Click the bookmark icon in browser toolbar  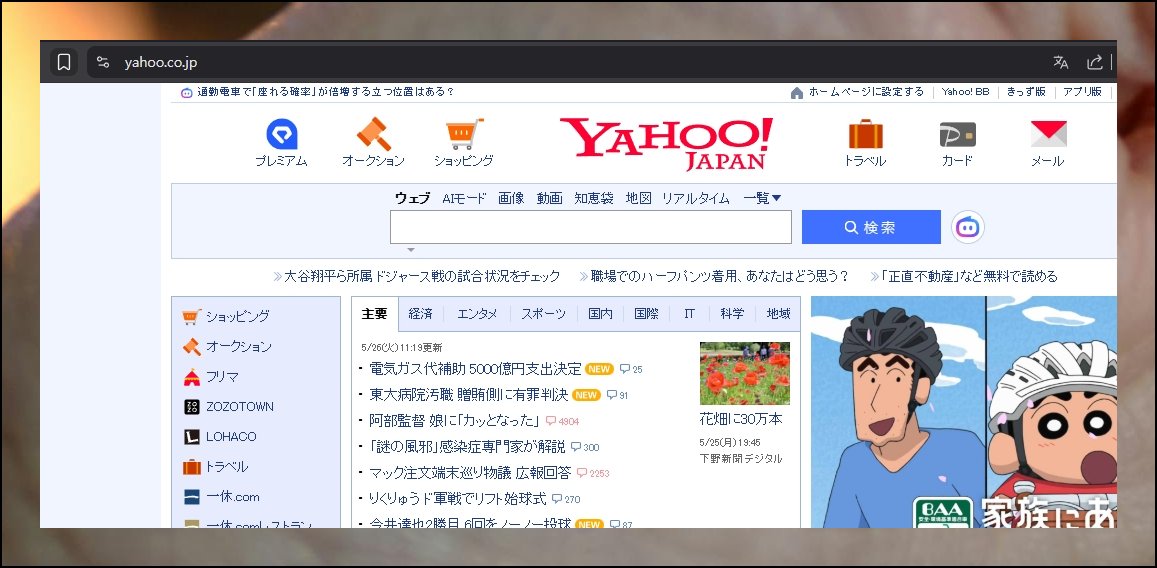(x=64, y=63)
